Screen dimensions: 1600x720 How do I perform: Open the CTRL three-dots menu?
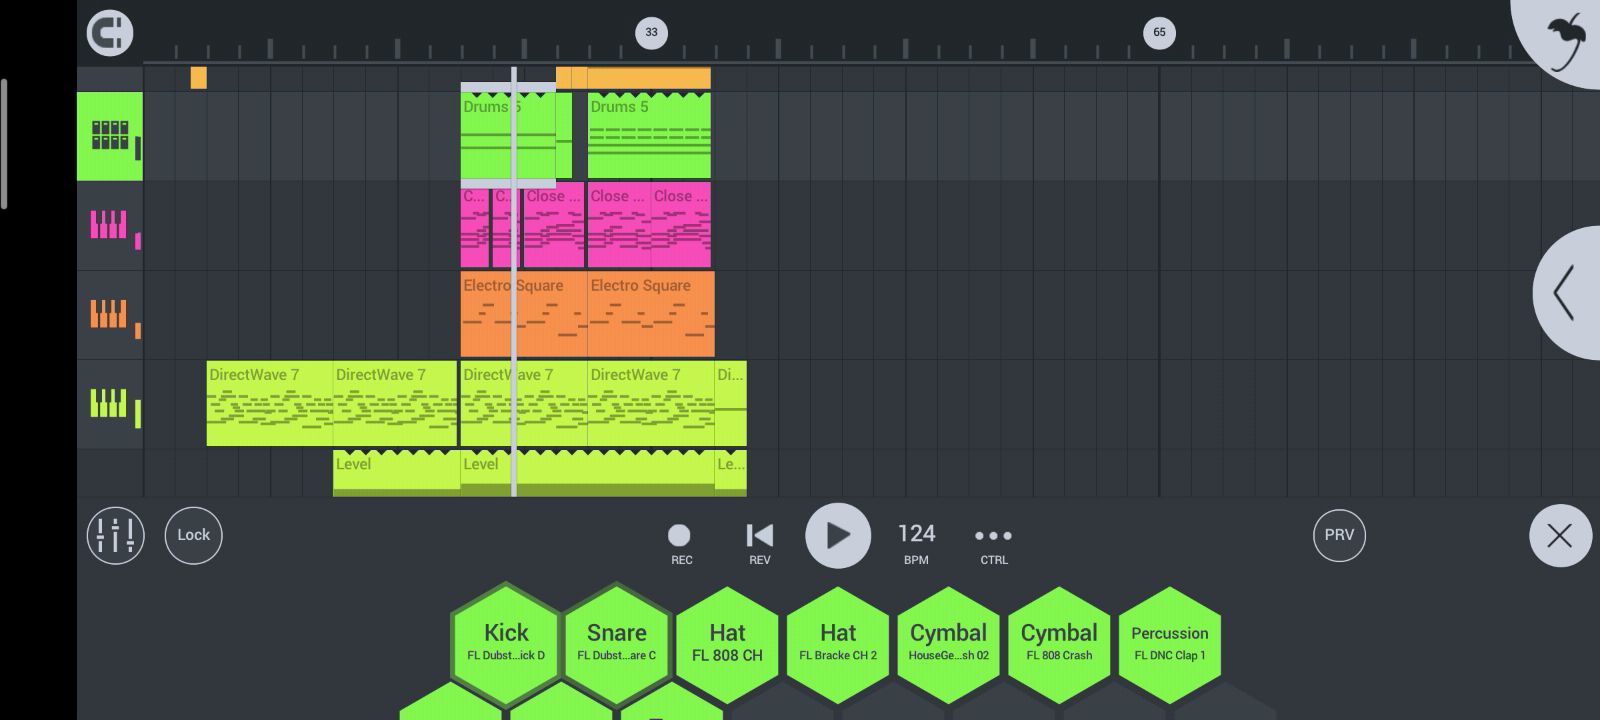pos(993,543)
